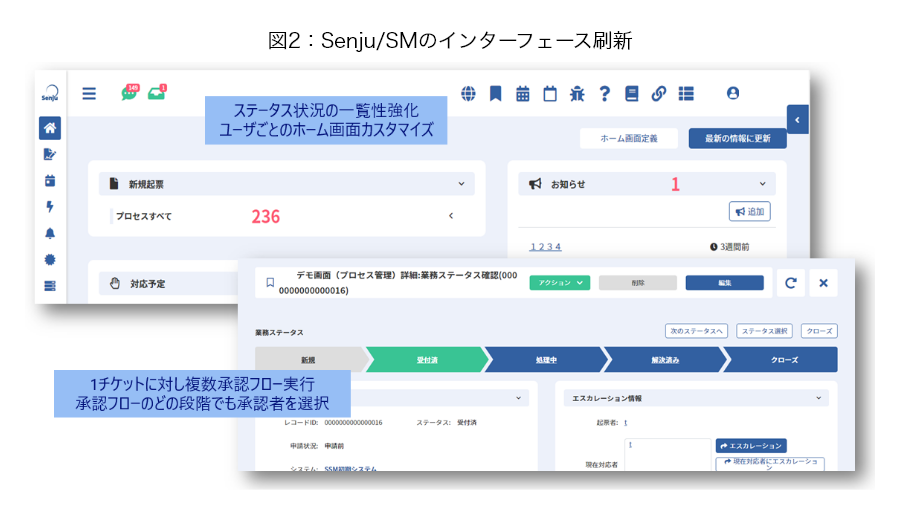This screenshot has width=900, height=520.
Task: Click the 3週間前 timestamp
Action: (730, 247)
